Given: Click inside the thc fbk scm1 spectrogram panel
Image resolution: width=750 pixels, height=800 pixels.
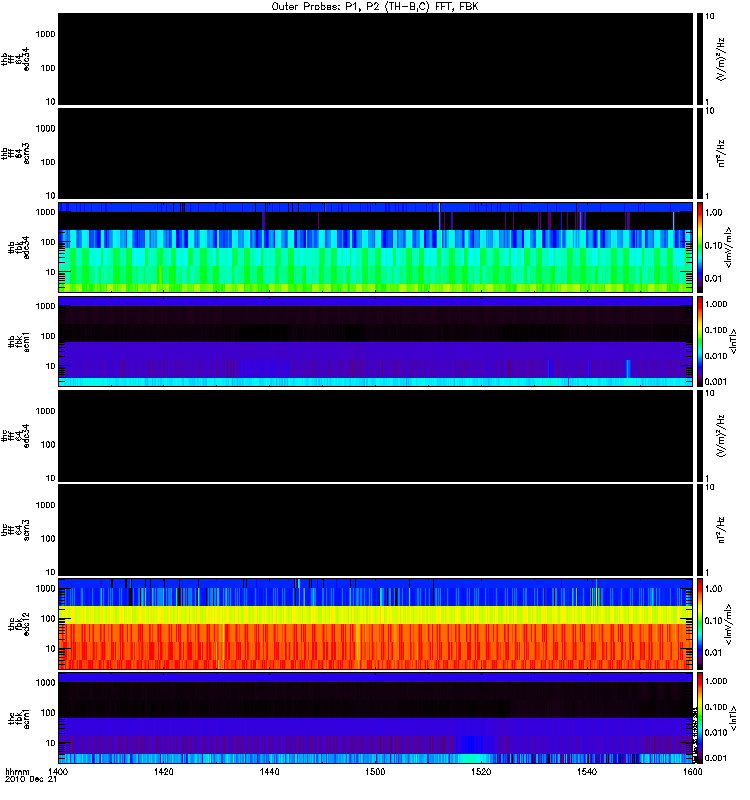Looking at the screenshot, I should [x=376, y=717].
